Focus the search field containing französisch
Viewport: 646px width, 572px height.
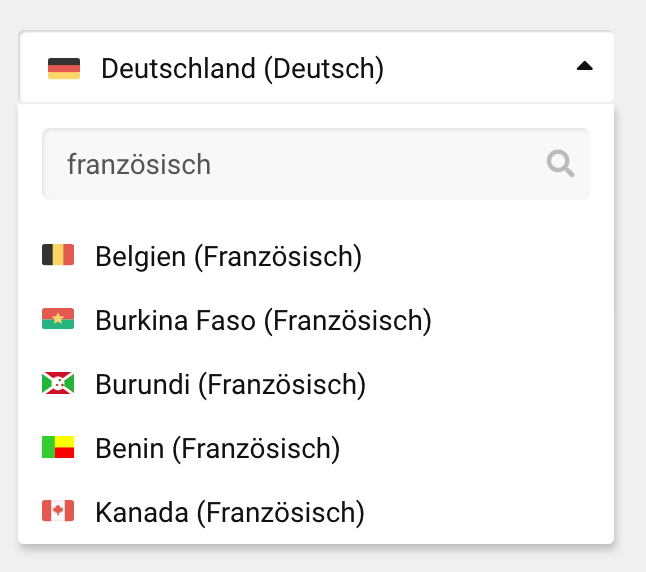(300, 164)
